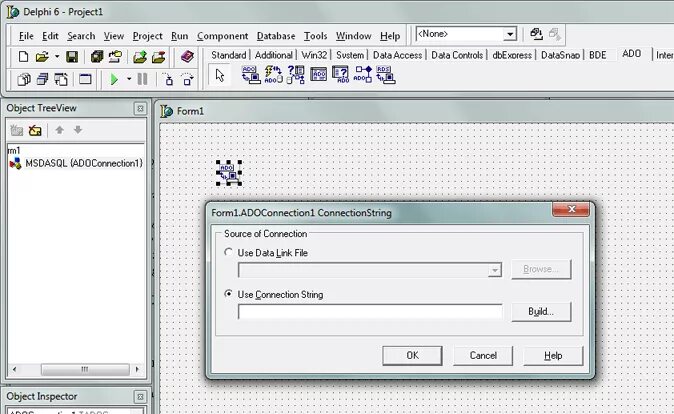The width and height of the screenshot is (674, 414).
Task: Click the Trace Into debug icon
Action: [x=168, y=80]
